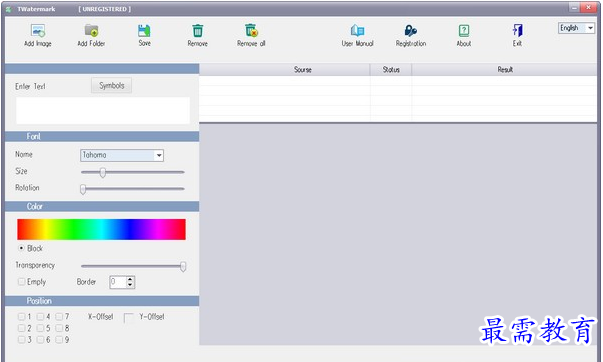Open the About icon
Viewport: 603px width, 362px height.
tap(464, 30)
